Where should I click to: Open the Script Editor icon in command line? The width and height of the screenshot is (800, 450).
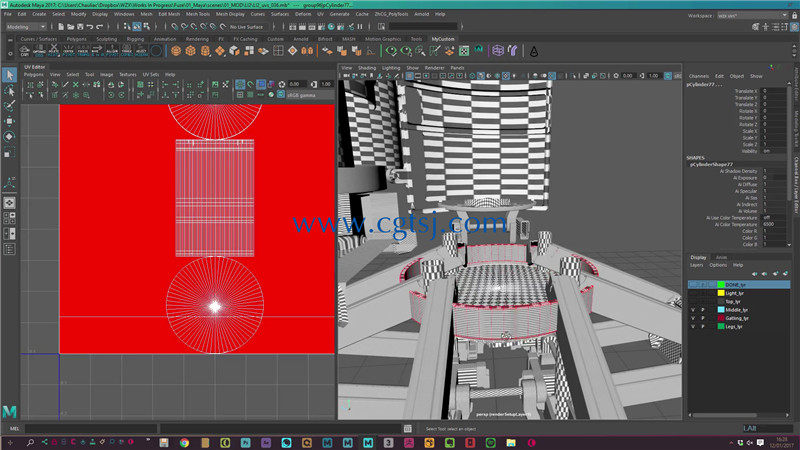point(408,429)
